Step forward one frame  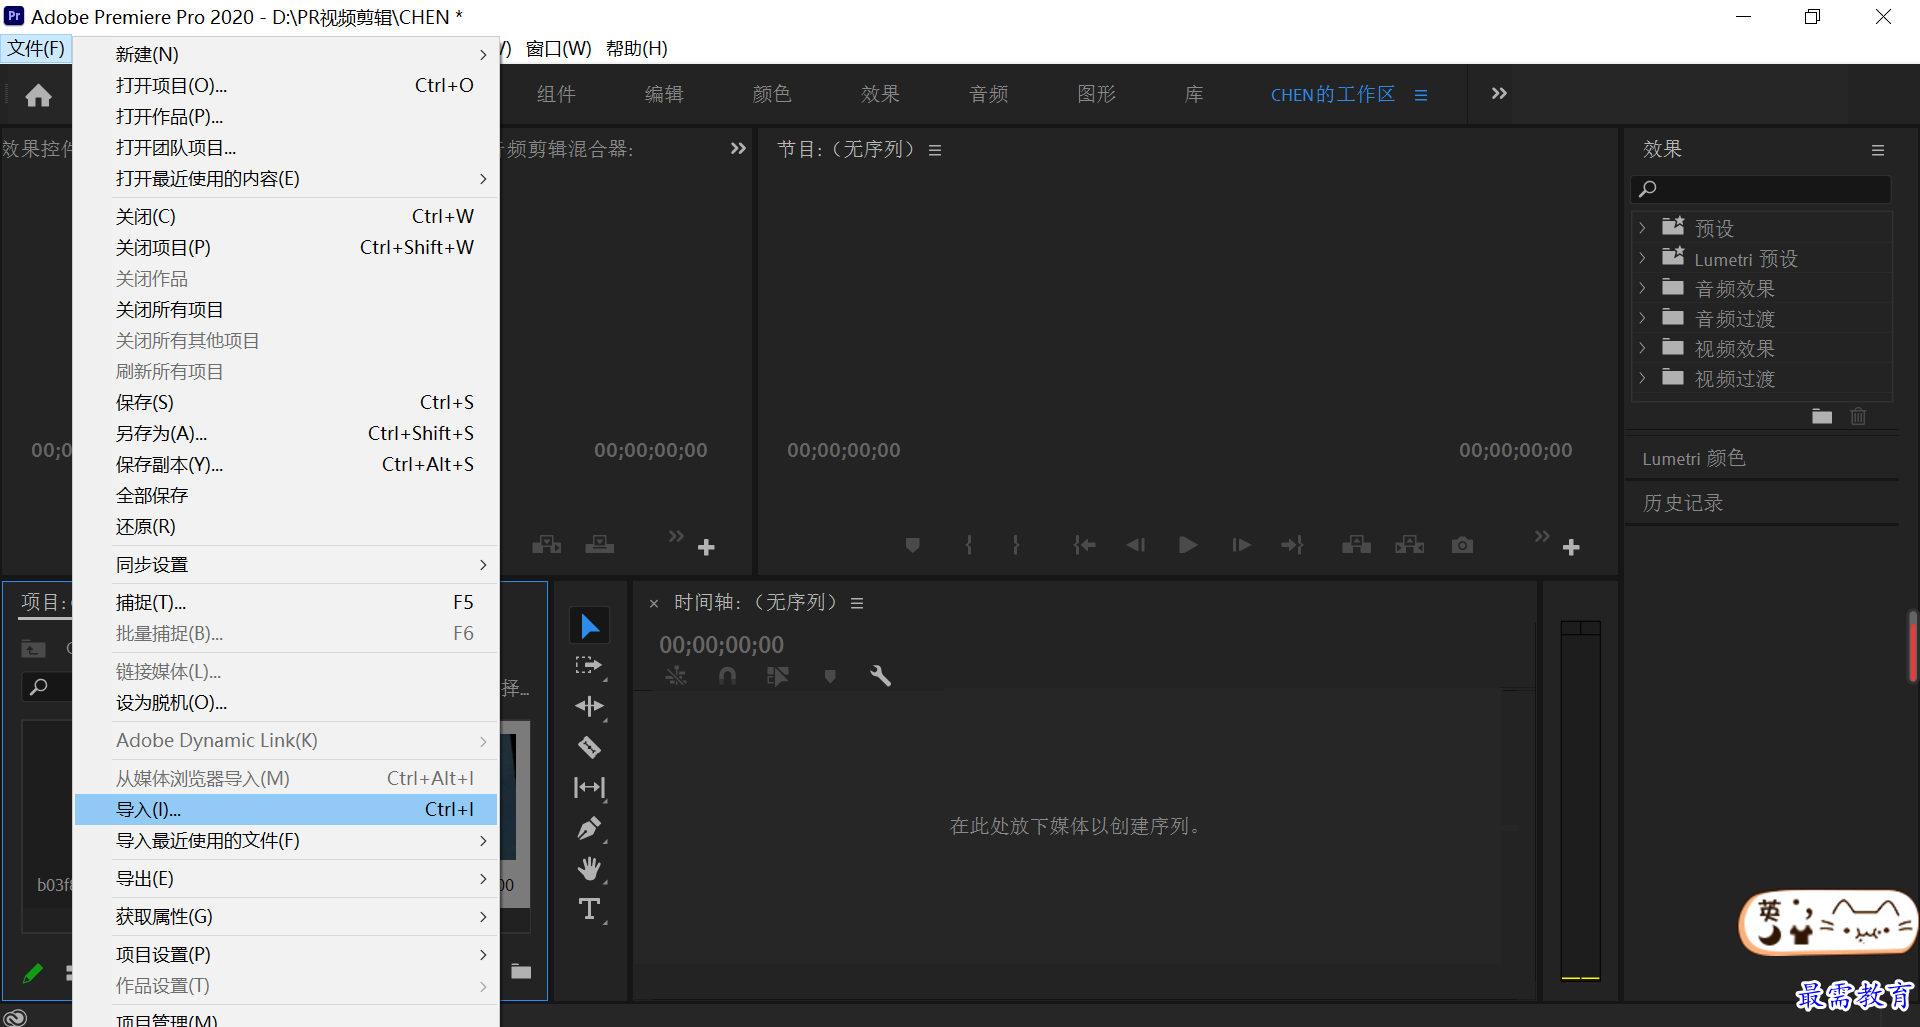tap(1241, 545)
